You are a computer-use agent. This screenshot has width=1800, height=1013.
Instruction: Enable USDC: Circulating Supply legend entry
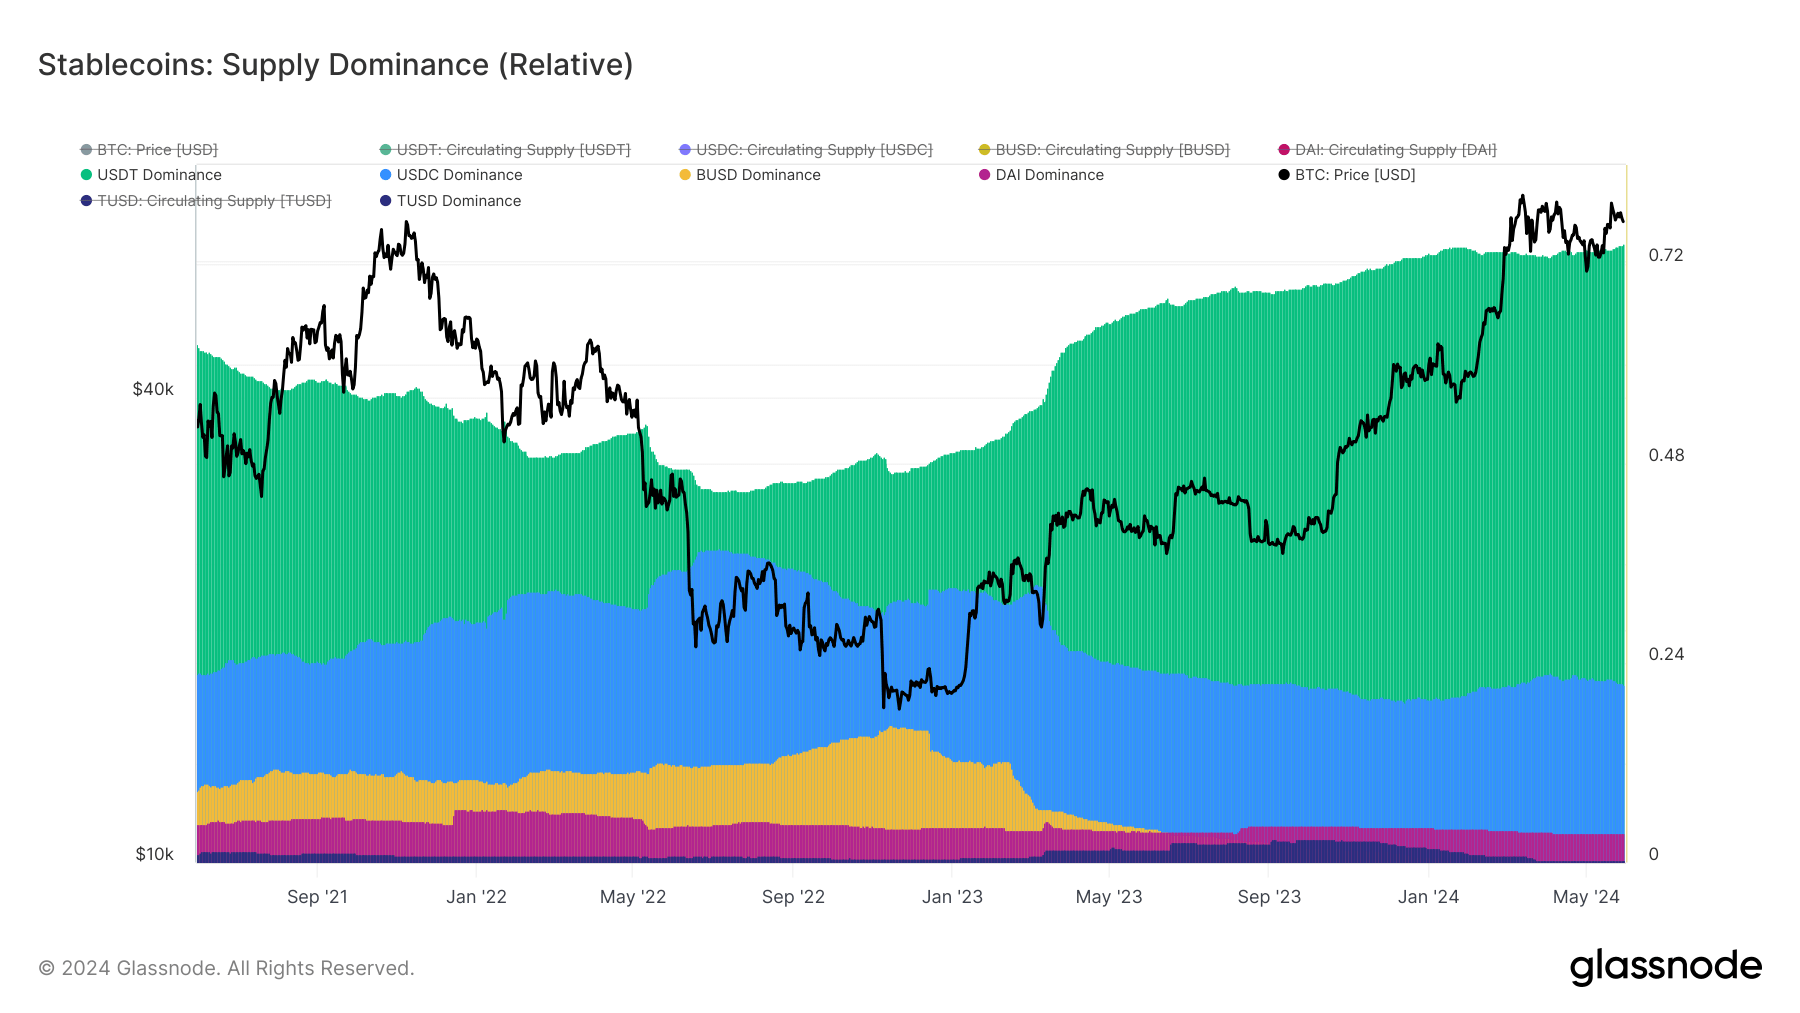(813, 150)
